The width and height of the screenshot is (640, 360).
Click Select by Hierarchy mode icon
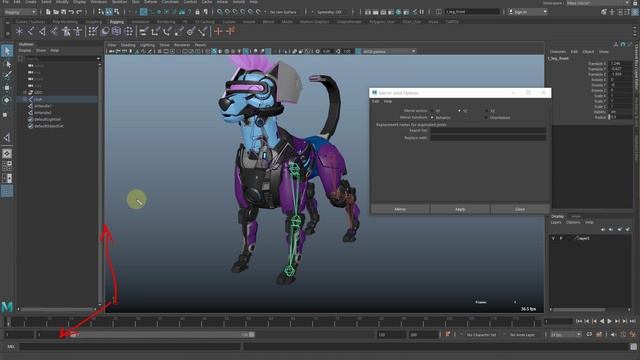coord(101,12)
